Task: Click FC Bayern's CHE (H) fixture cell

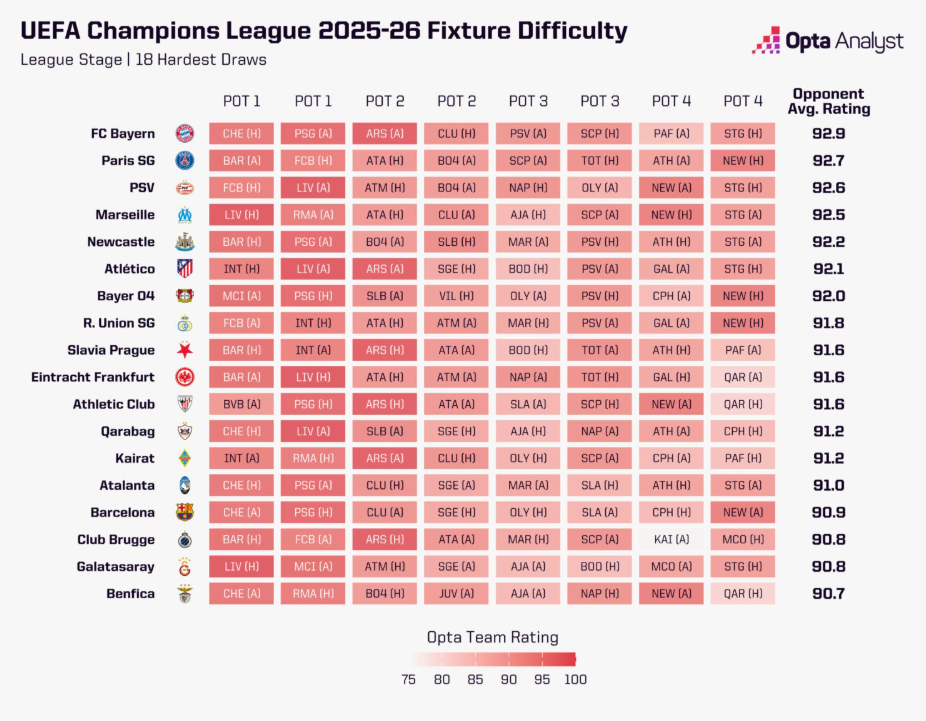Action: click(x=241, y=133)
